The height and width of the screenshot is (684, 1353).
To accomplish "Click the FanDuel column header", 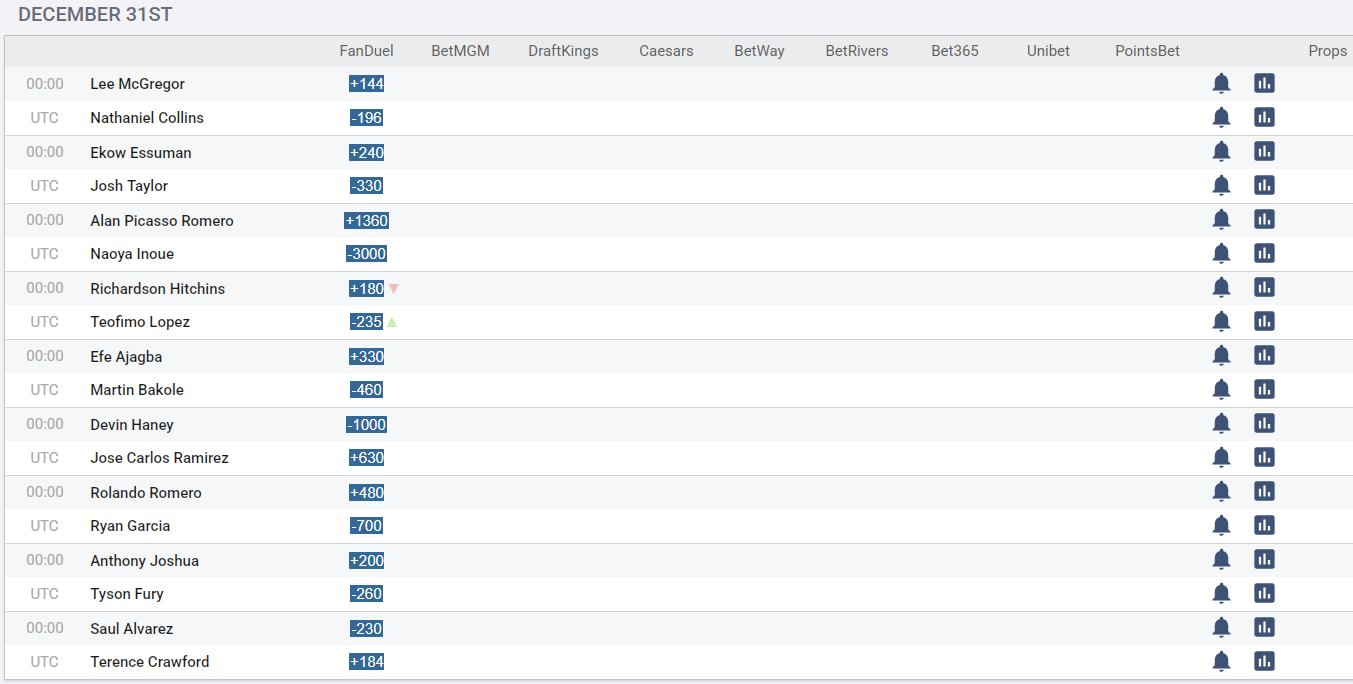I will pyautogui.click(x=366, y=51).
